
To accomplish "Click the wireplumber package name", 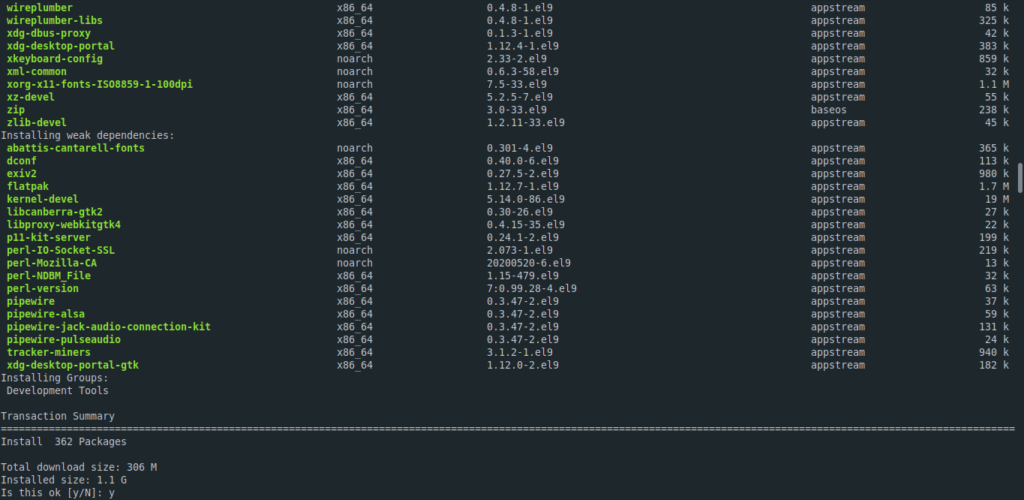I will tap(40, 8).
